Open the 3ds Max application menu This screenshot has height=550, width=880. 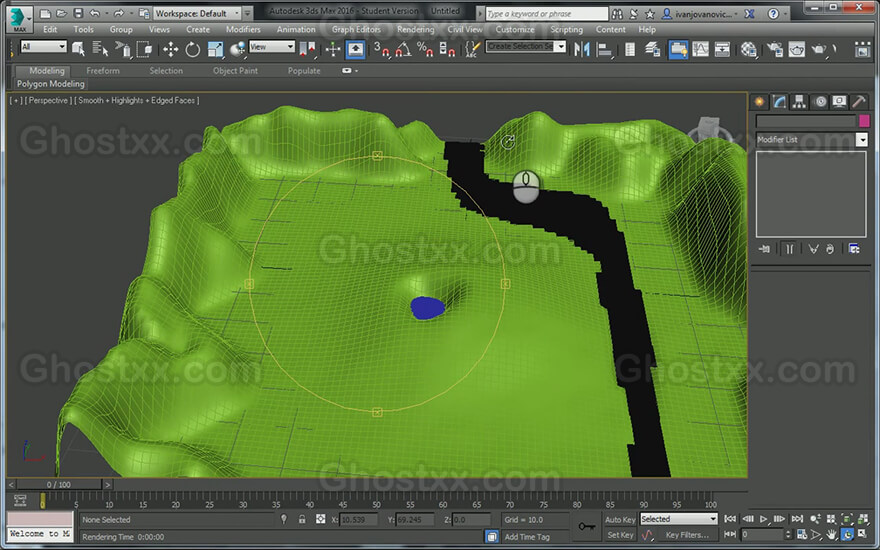pos(19,18)
